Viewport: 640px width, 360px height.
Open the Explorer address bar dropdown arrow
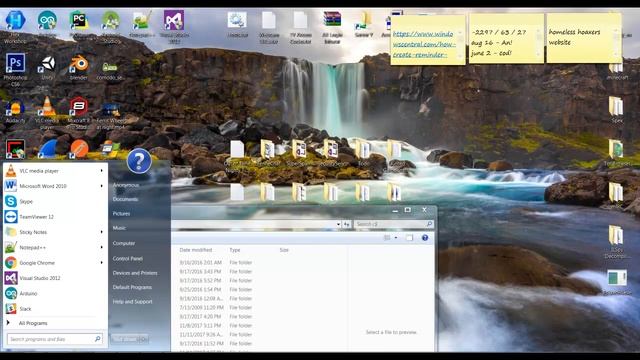click(x=338, y=224)
